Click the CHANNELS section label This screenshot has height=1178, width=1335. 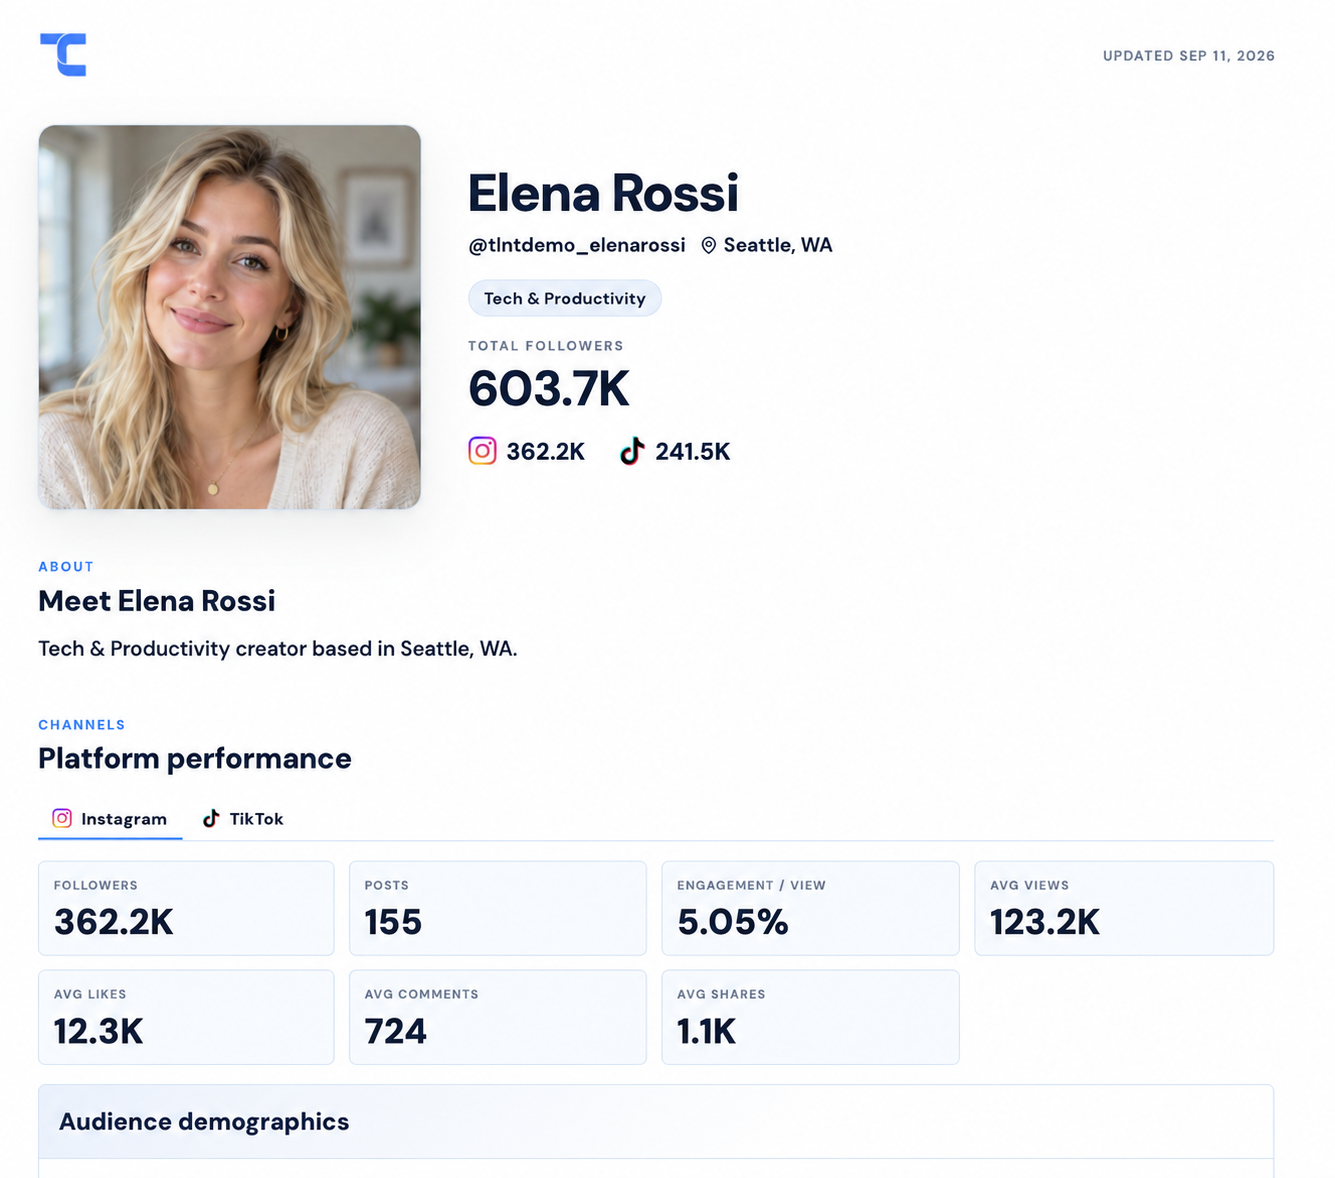coord(82,725)
